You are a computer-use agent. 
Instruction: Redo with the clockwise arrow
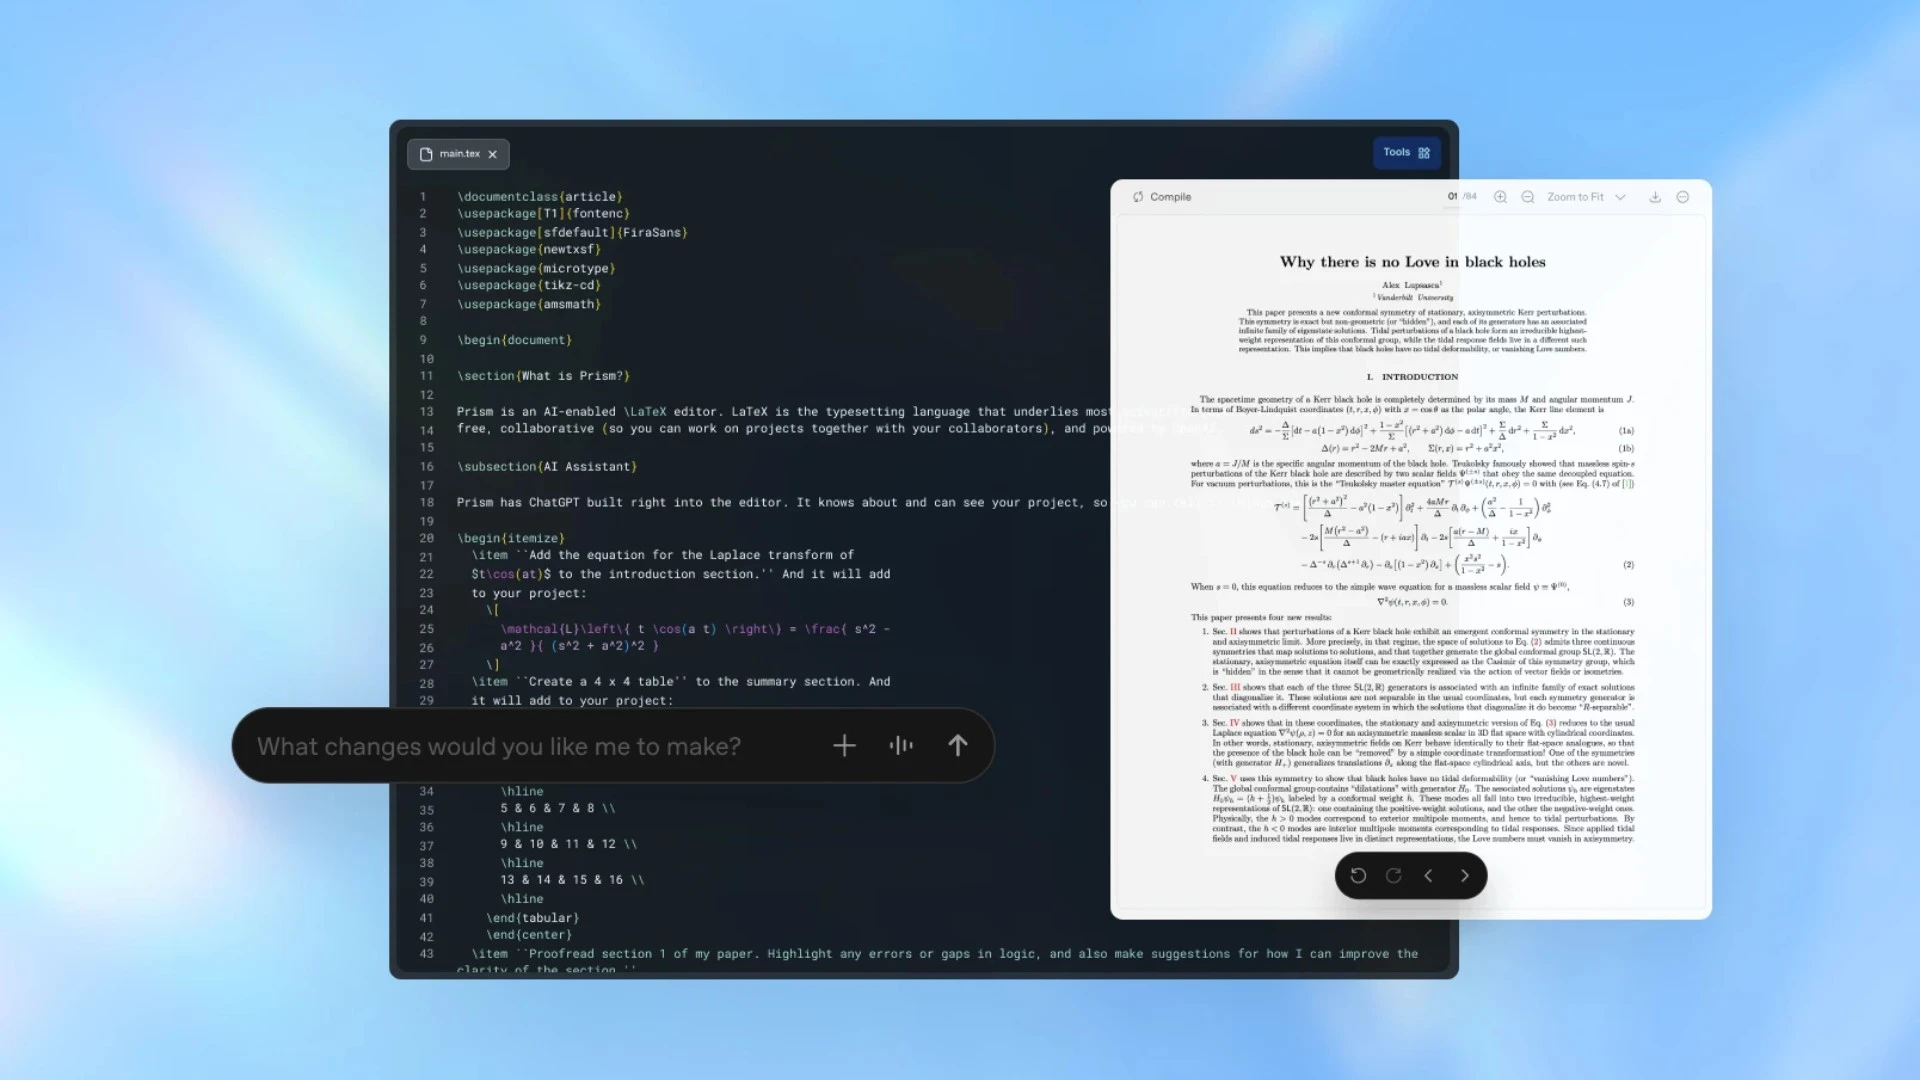1393,876
